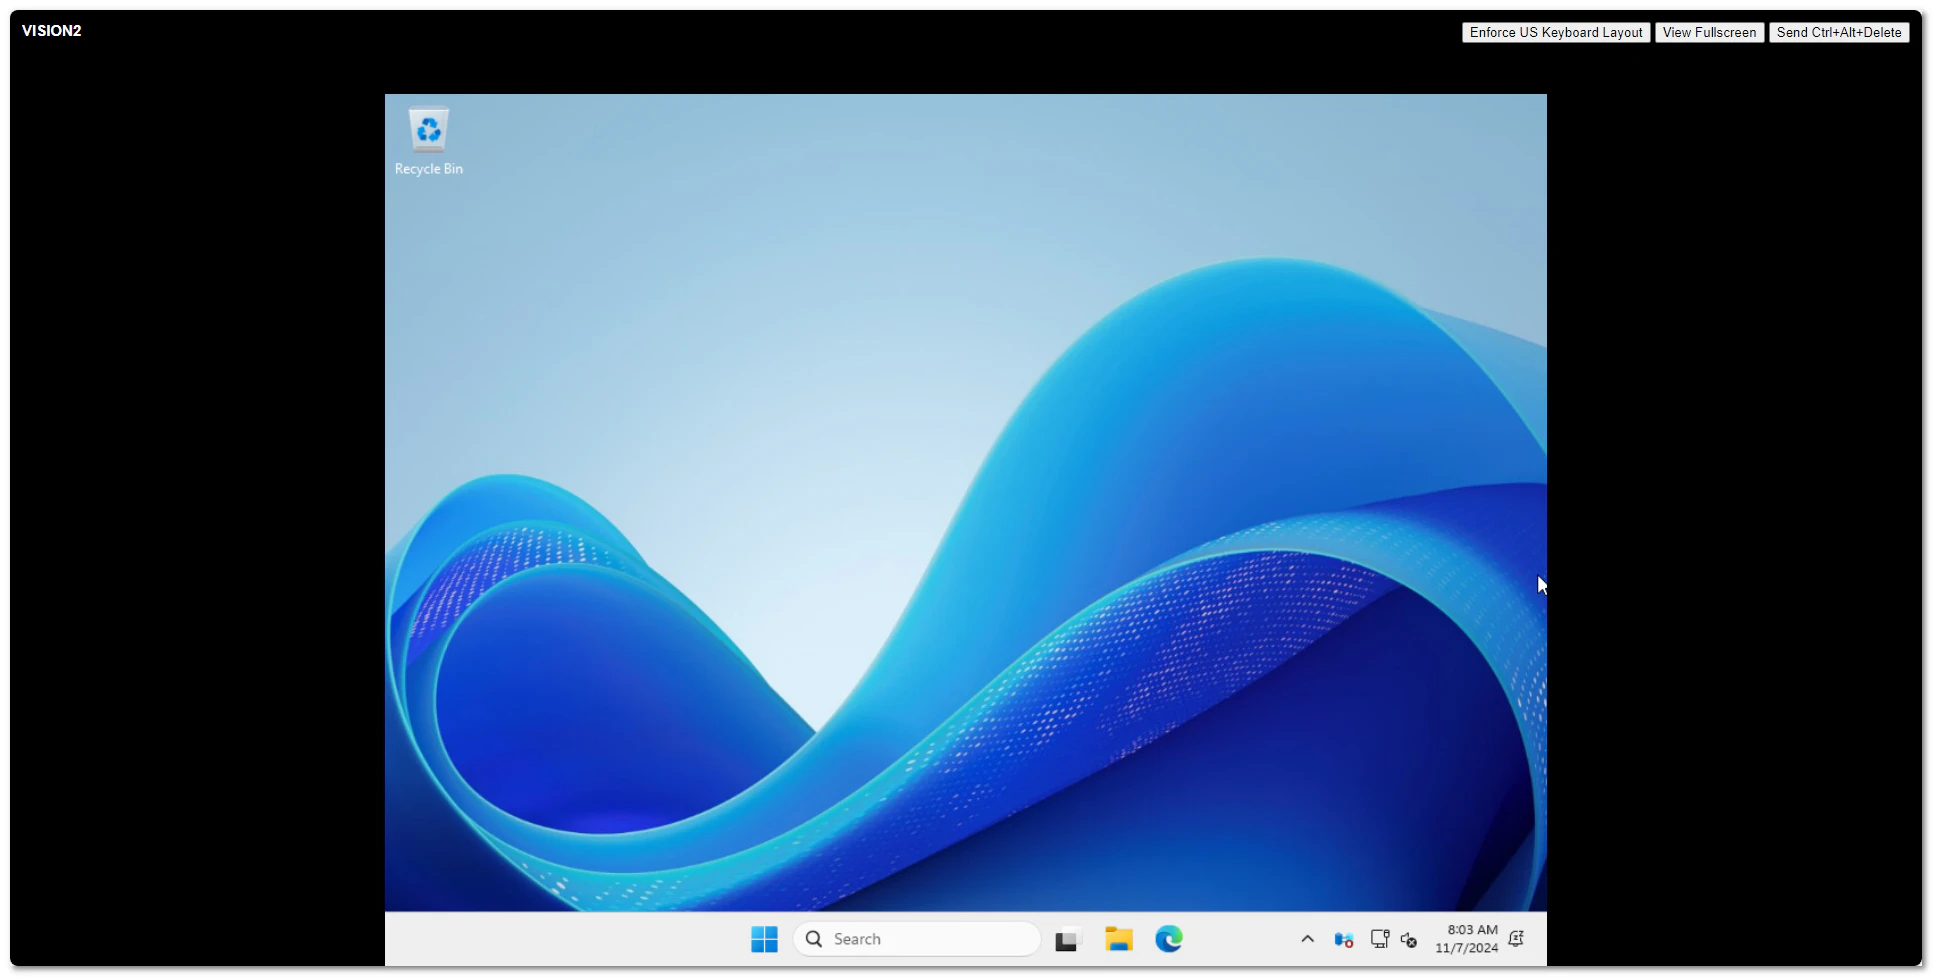Send Ctrl+Alt+Delete to the remote machine
Screen dimensions: 1933x977
pyautogui.click(x=1838, y=33)
